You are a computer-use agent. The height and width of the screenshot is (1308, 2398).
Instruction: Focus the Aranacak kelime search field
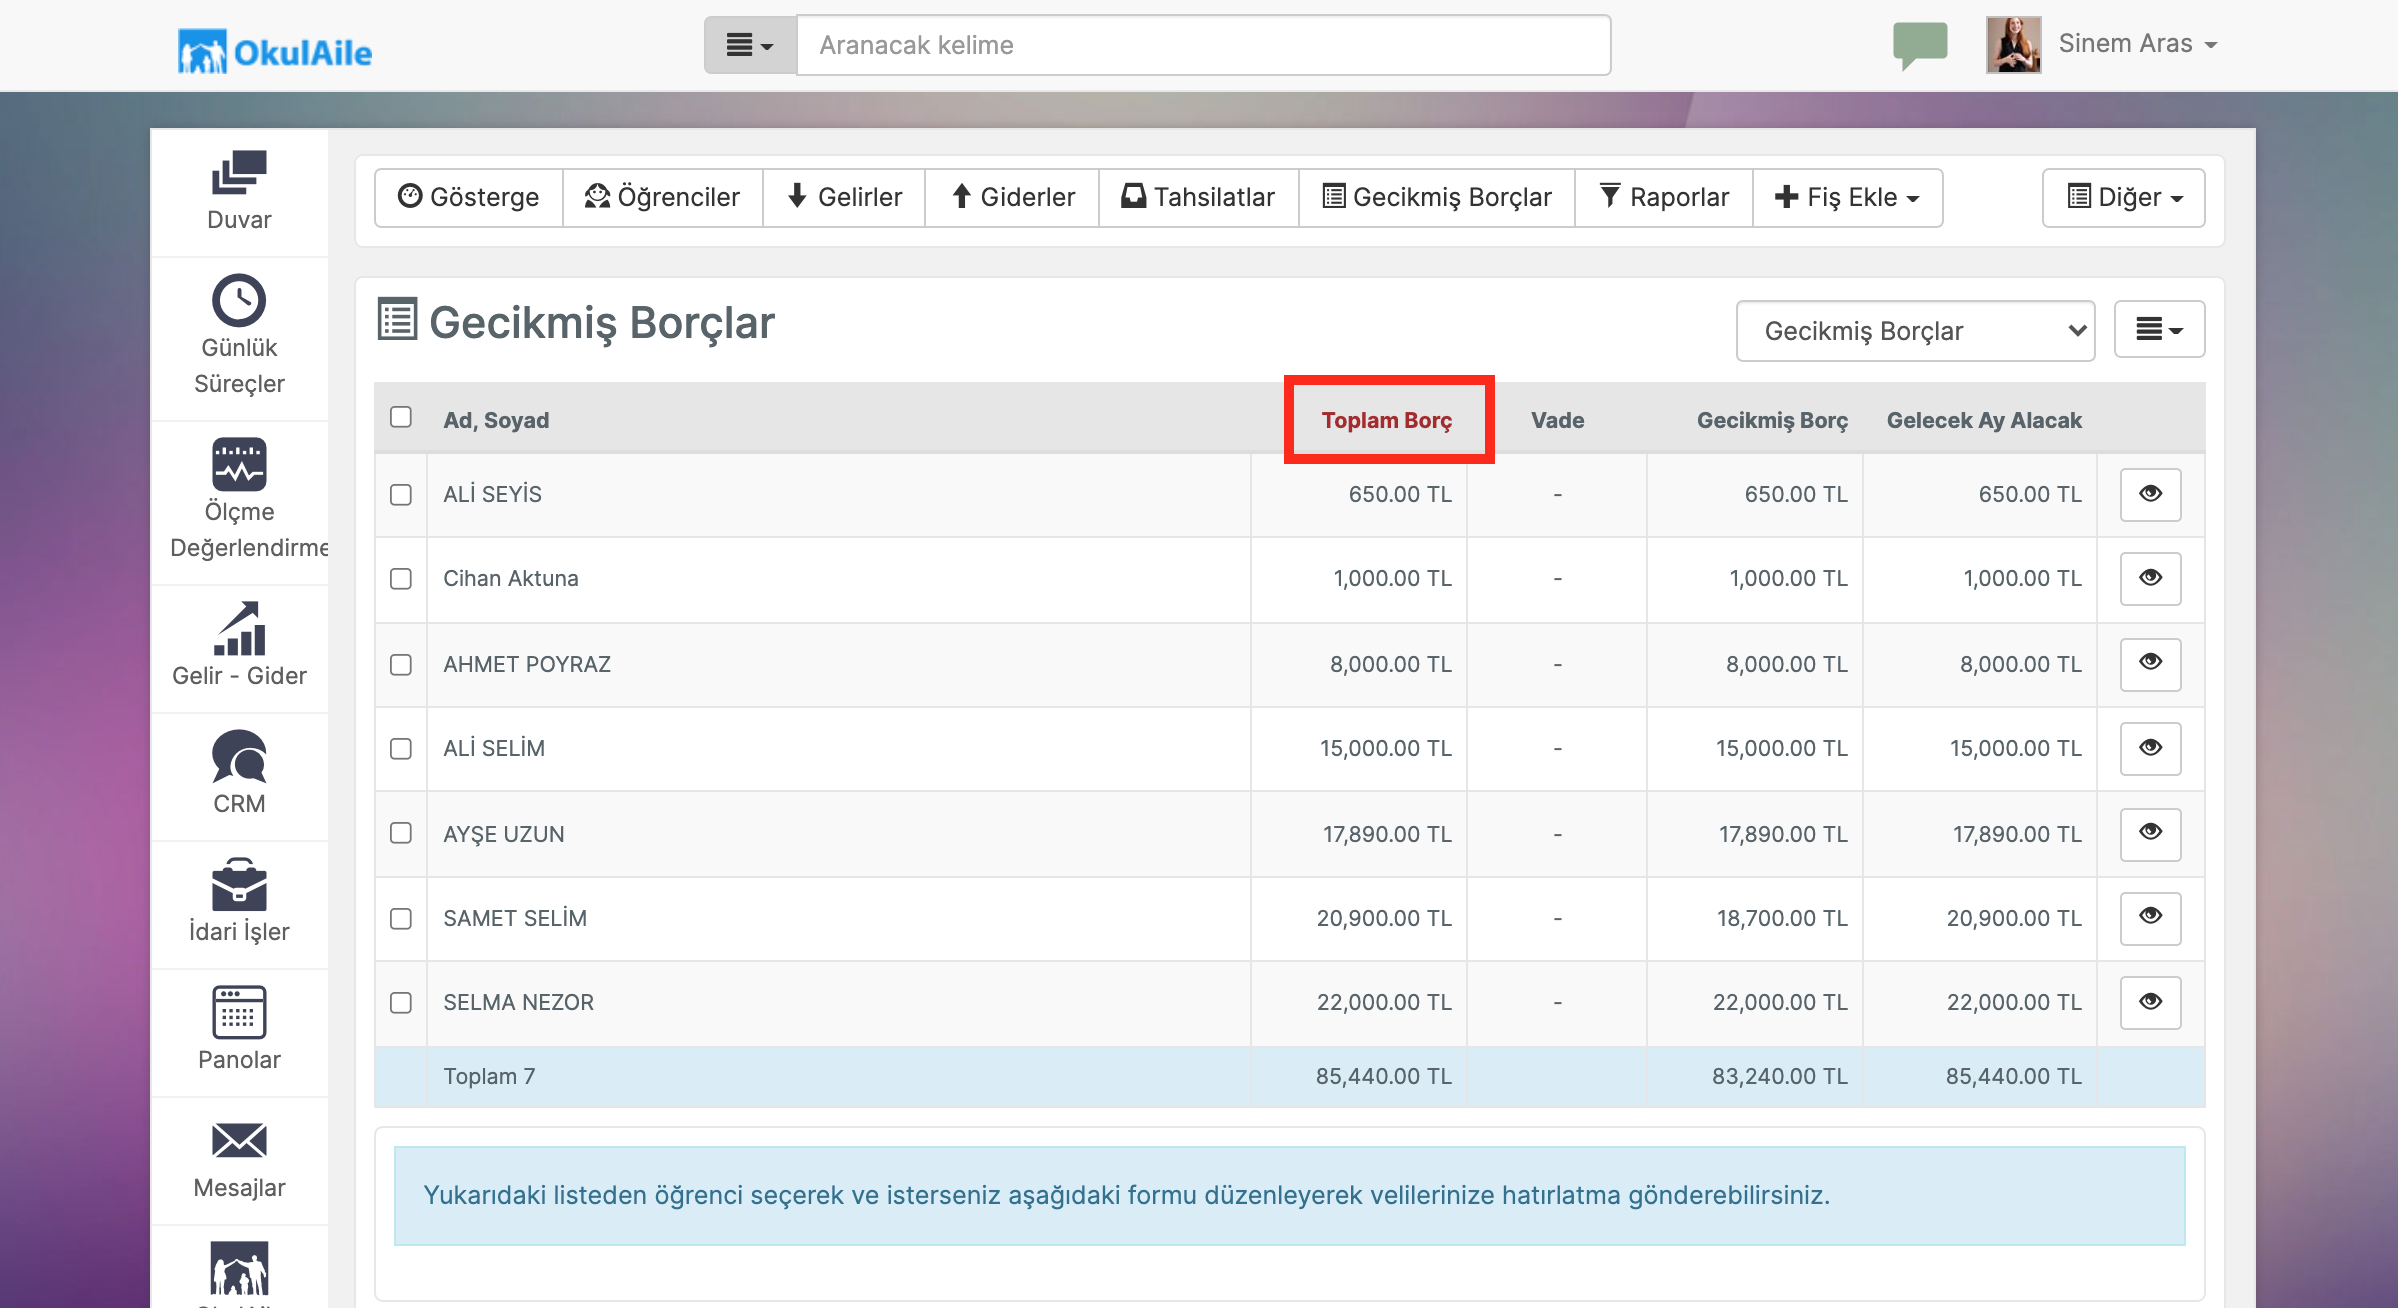click(x=1204, y=45)
